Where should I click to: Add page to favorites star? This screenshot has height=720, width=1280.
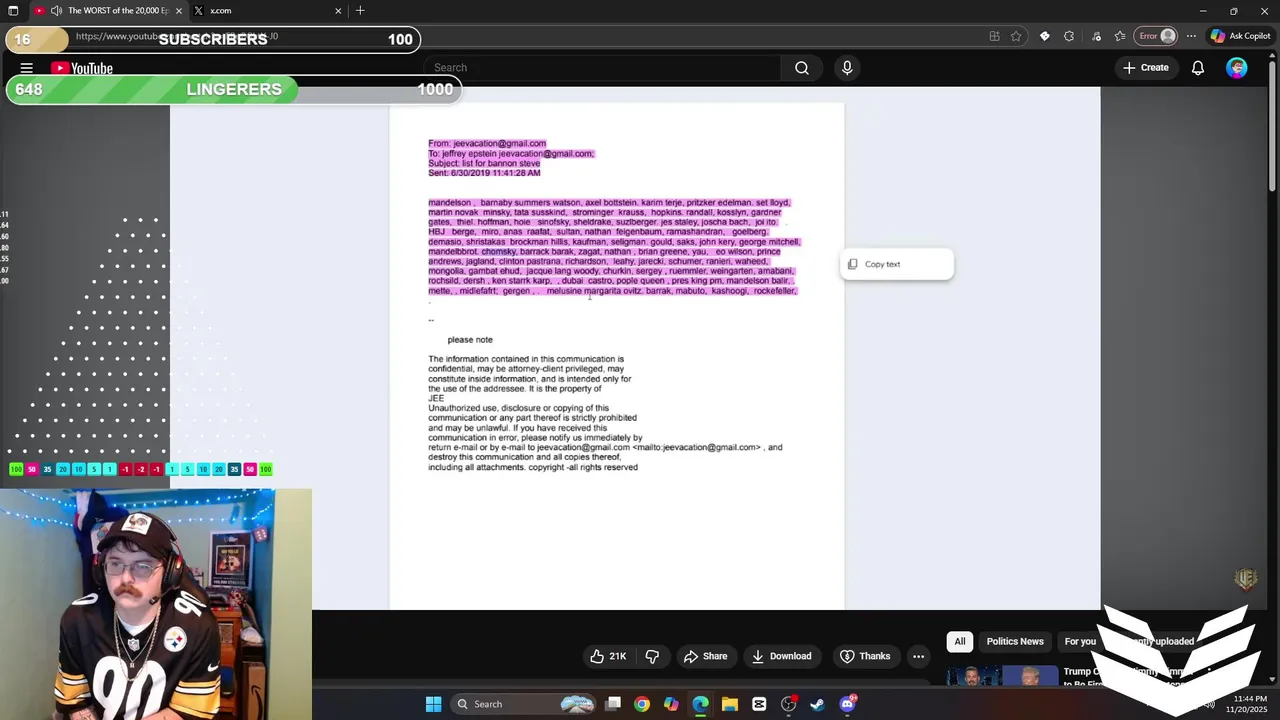(1016, 36)
